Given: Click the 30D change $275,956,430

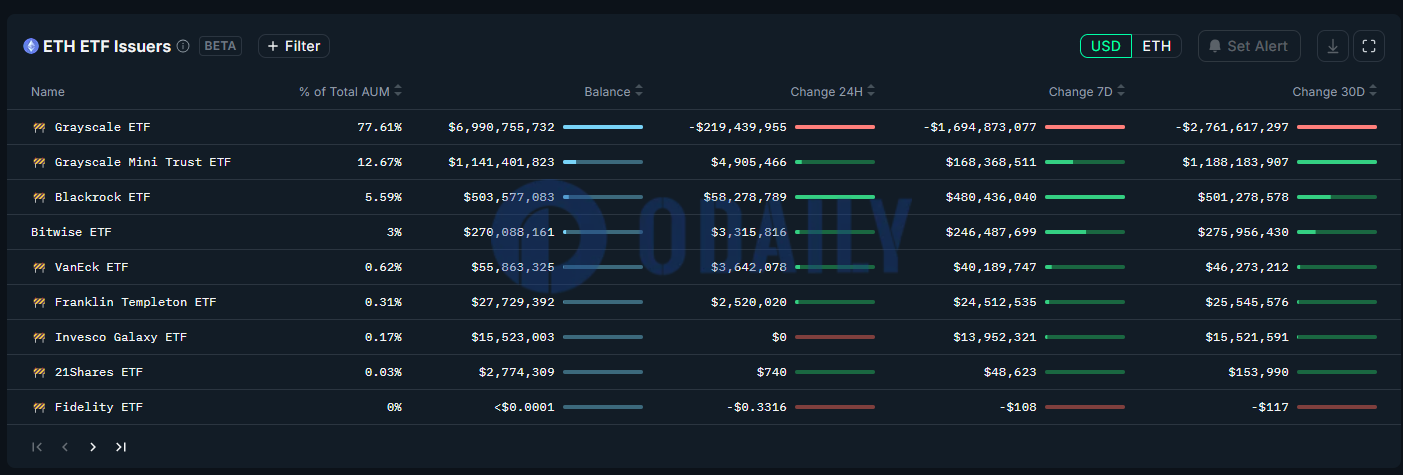Looking at the screenshot, I should pos(1244,232).
